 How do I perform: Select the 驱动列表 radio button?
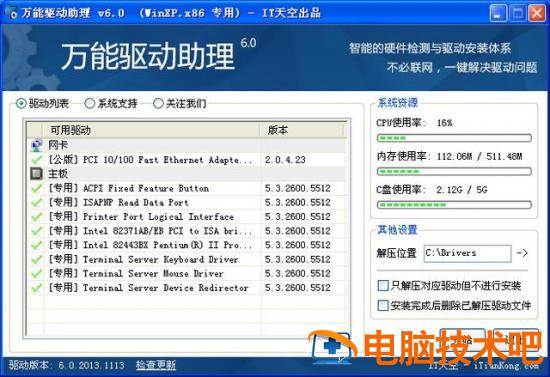21,103
